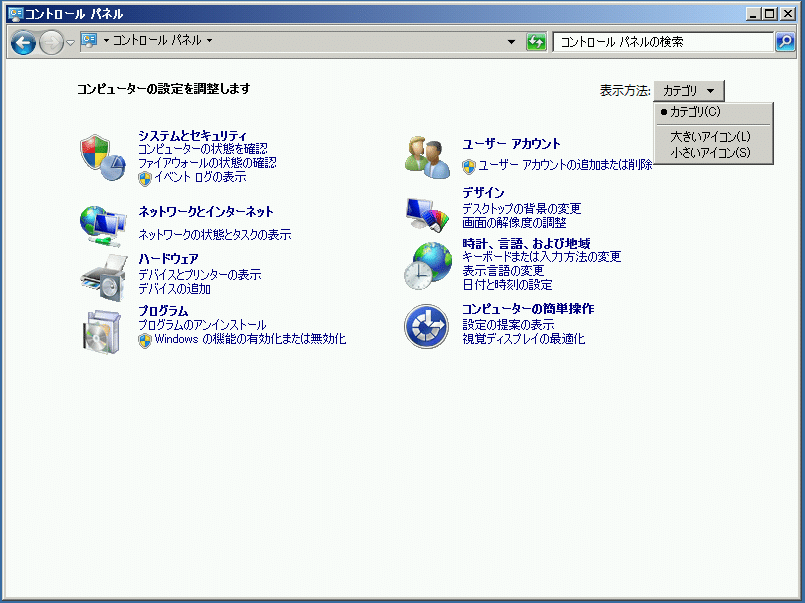
Task: Open コンピューターの簡単操作 category link
Action: [528, 308]
